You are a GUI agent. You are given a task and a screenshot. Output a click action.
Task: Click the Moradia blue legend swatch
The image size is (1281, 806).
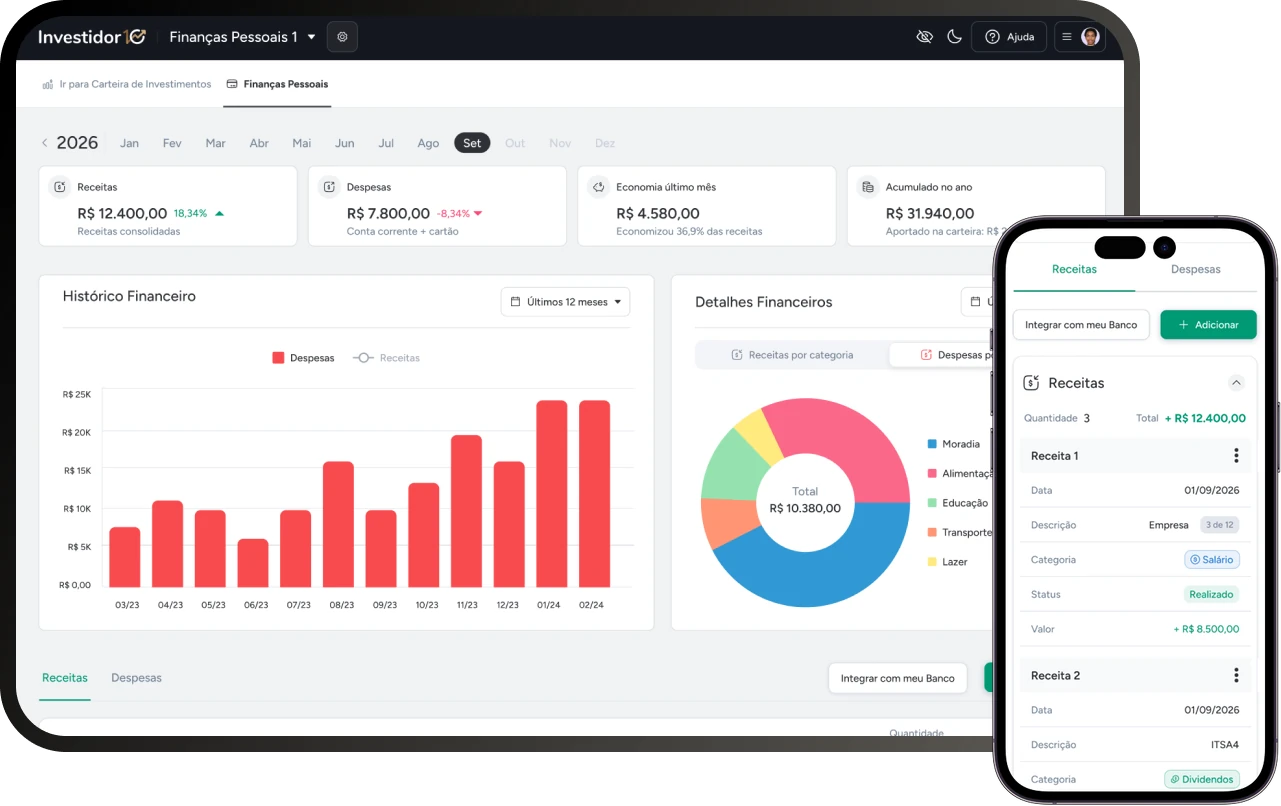point(932,444)
